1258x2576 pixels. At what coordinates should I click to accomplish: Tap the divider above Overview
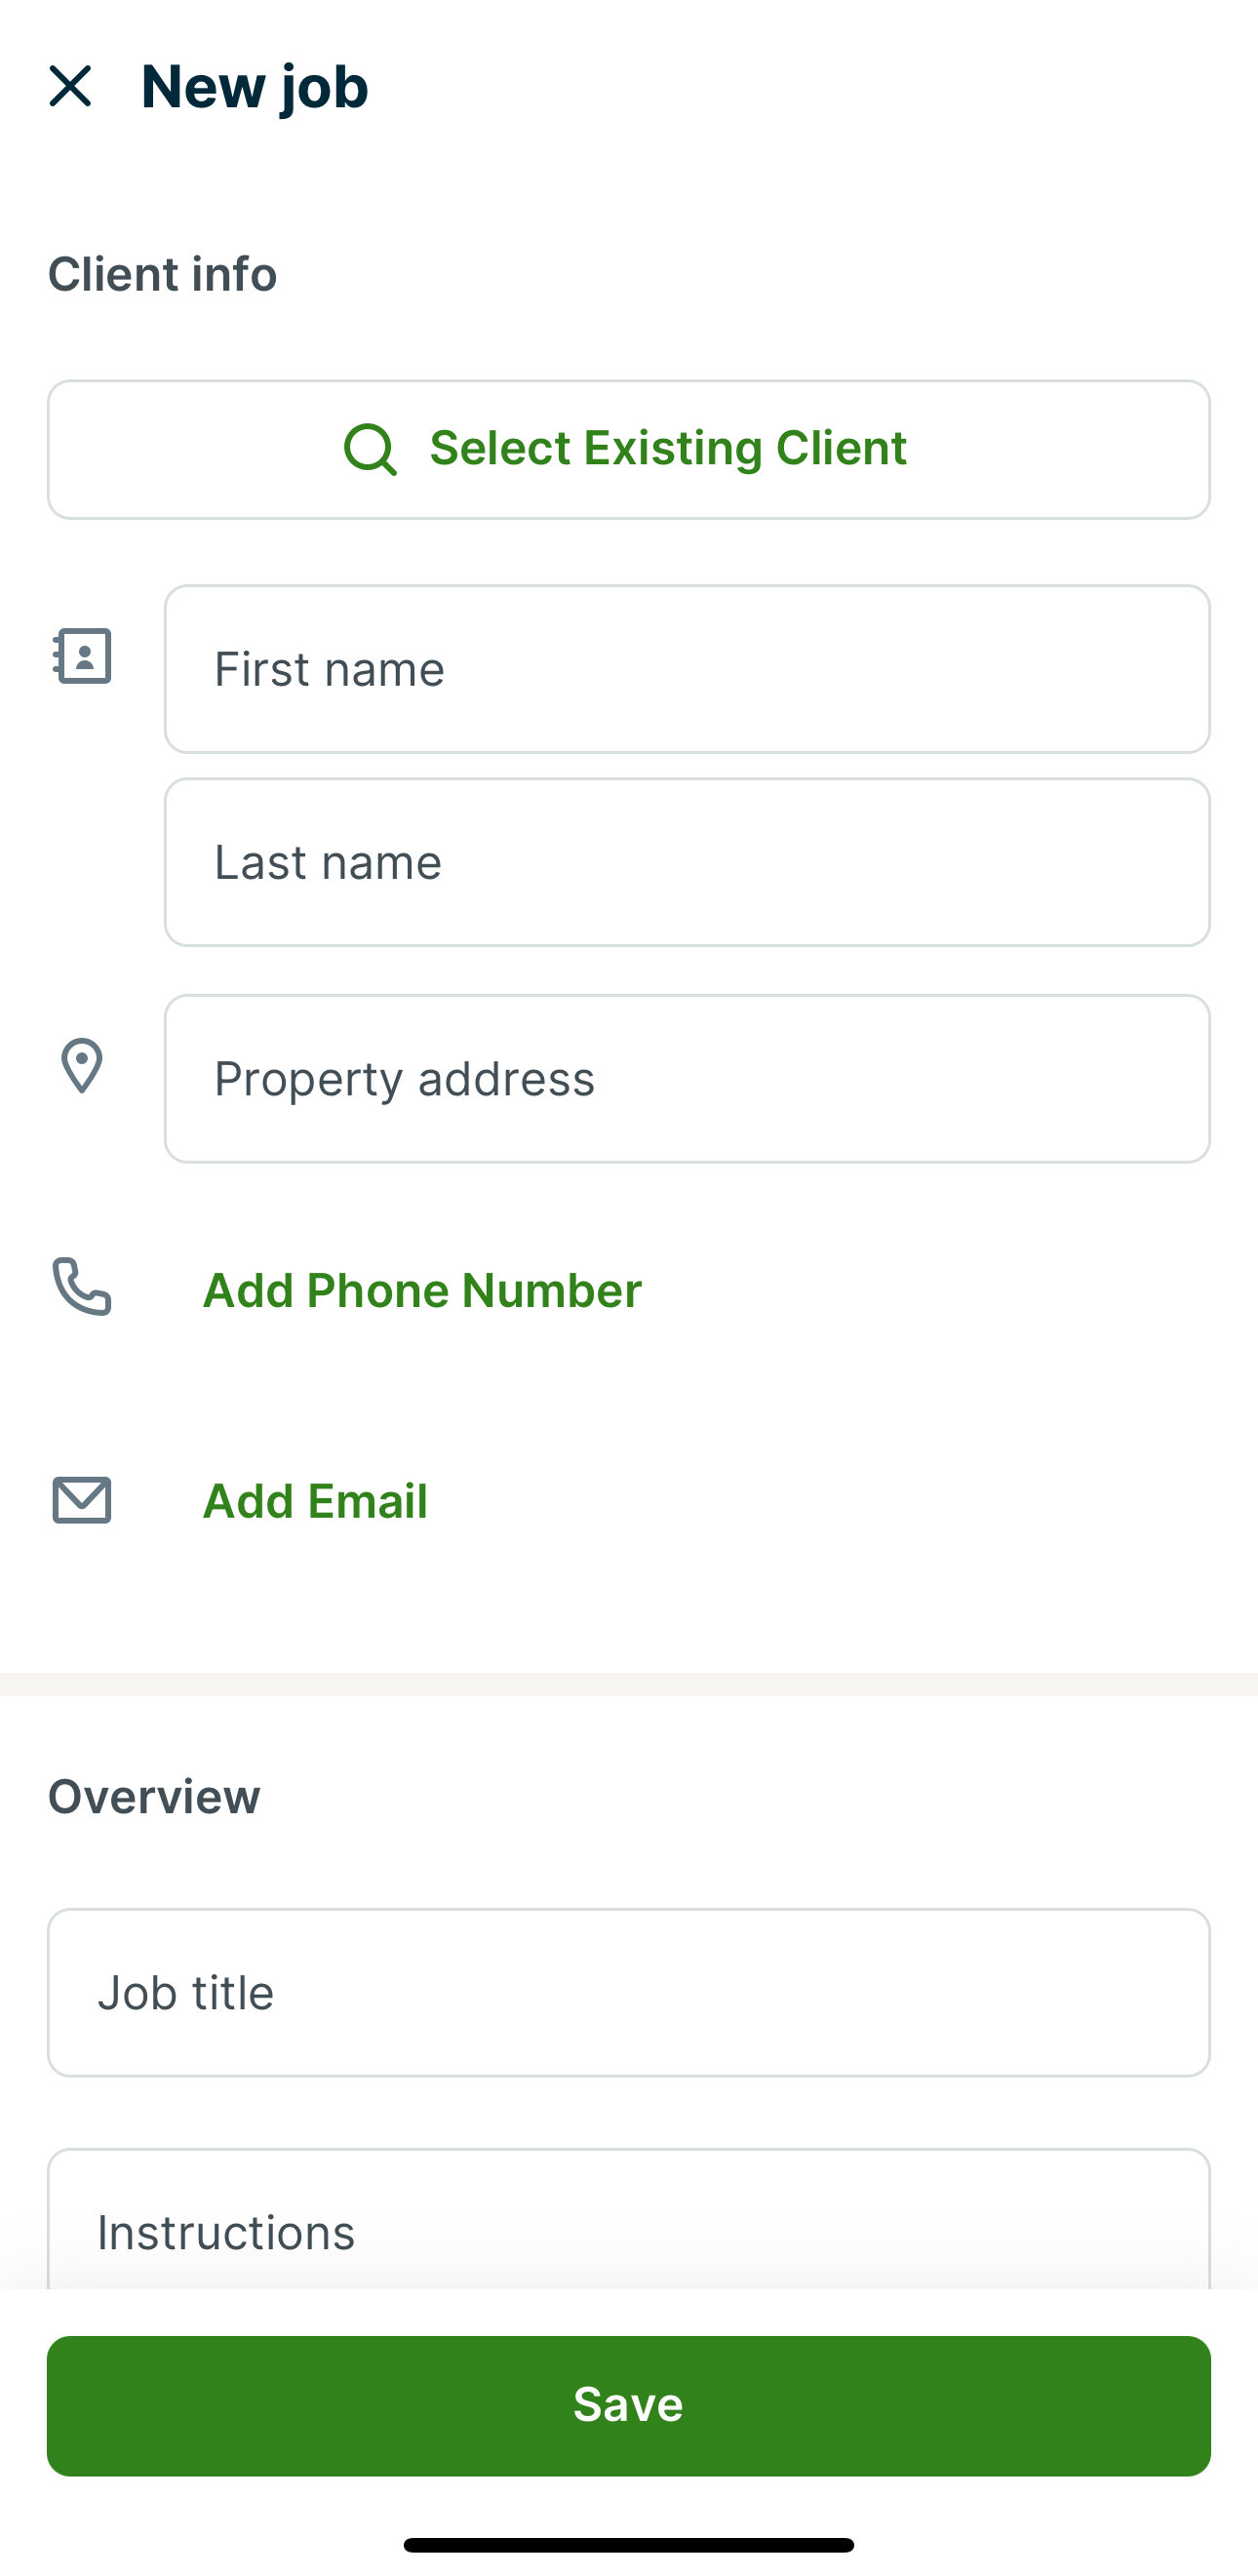(628, 1684)
